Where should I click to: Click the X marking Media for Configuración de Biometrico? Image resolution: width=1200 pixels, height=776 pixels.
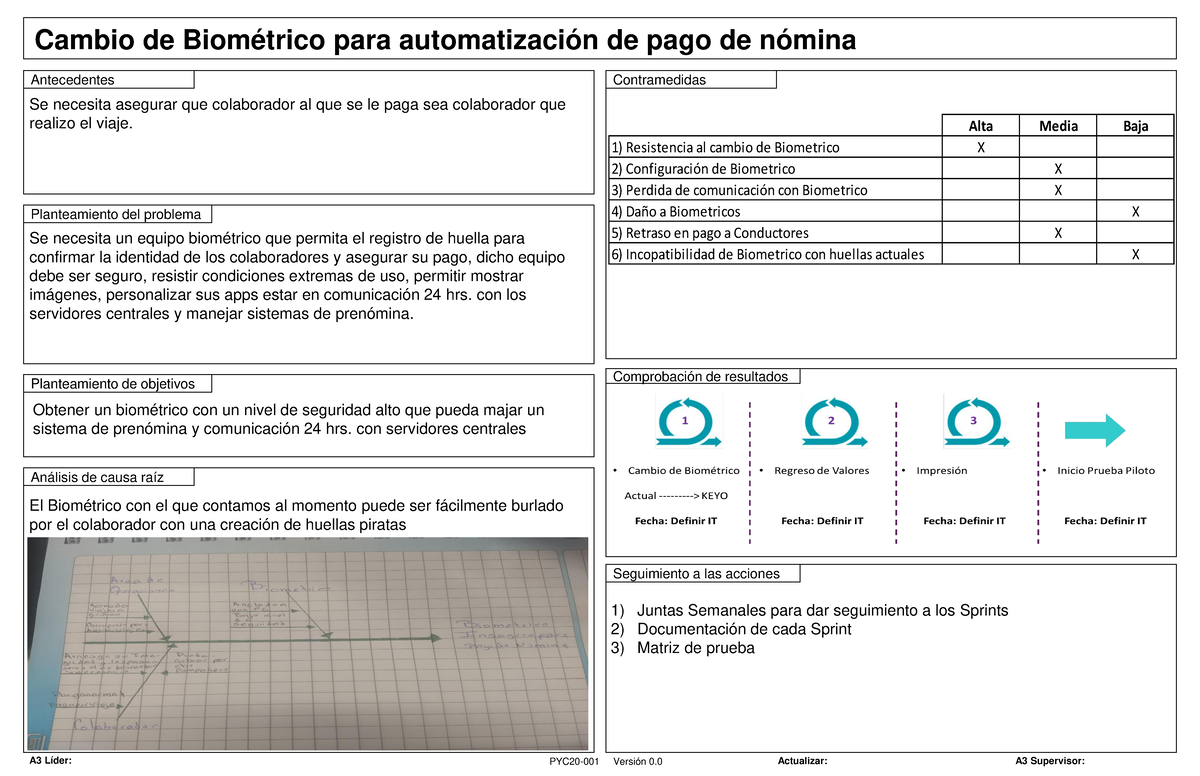(x=1058, y=168)
